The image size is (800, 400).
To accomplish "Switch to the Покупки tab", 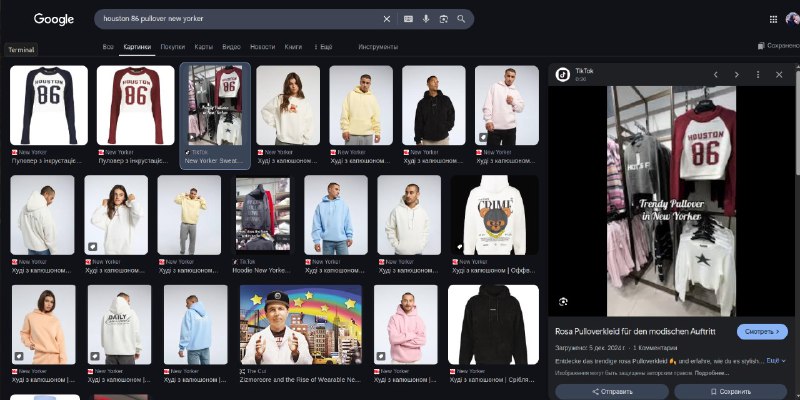I will (x=172, y=46).
